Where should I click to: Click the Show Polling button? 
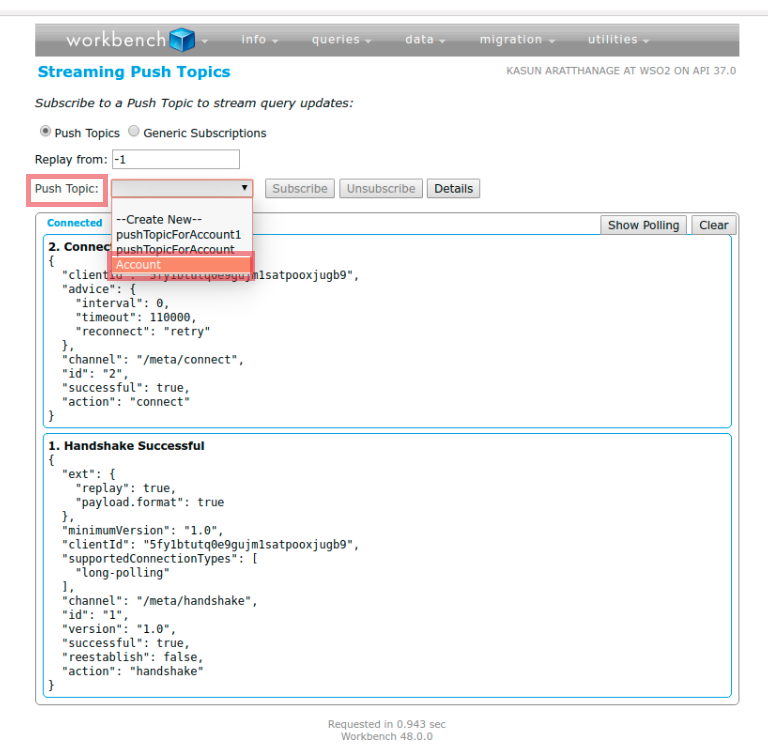click(x=643, y=225)
